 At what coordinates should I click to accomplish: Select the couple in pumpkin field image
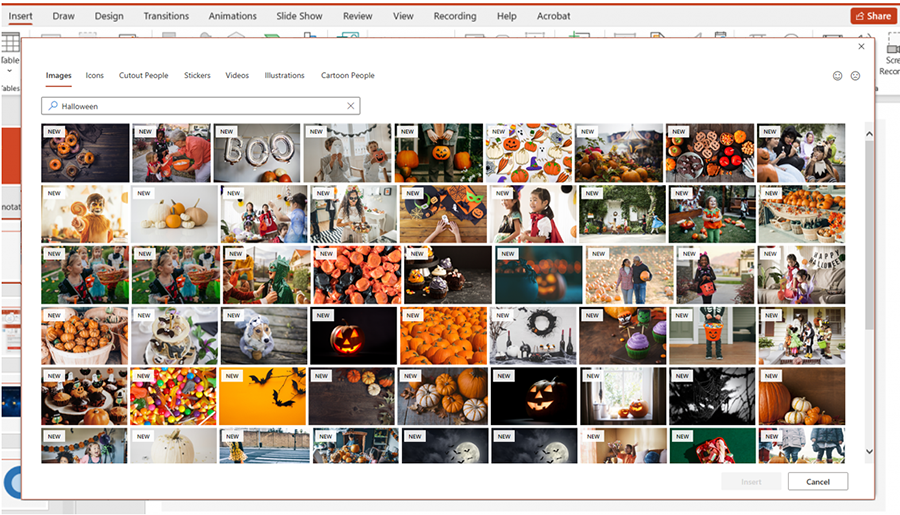629,275
